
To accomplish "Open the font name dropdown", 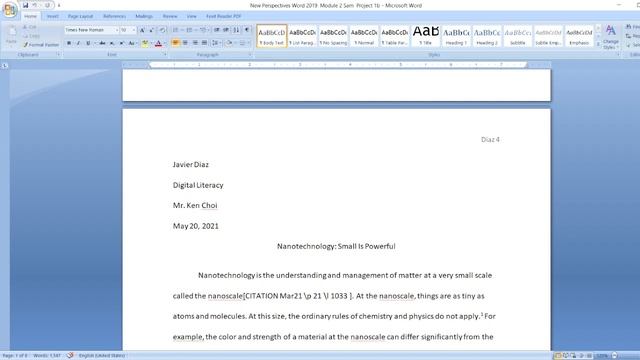I will pyautogui.click(x=116, y=30).
